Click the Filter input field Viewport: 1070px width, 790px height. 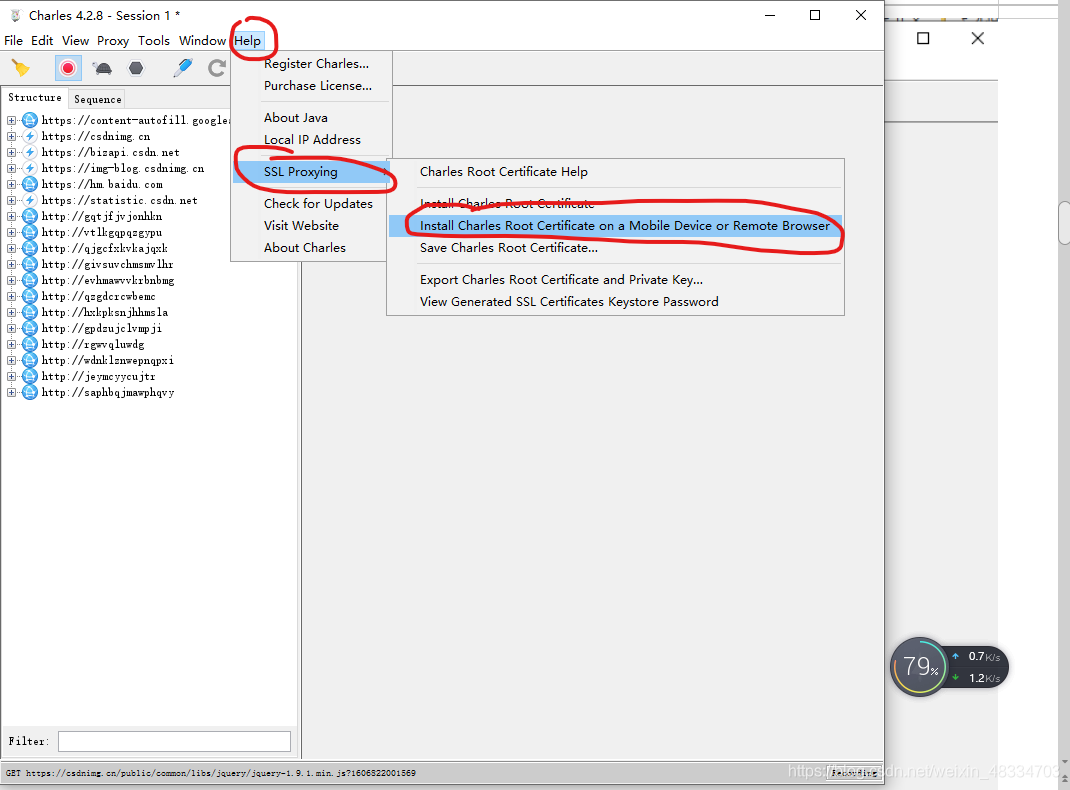(x=174, y=741)
